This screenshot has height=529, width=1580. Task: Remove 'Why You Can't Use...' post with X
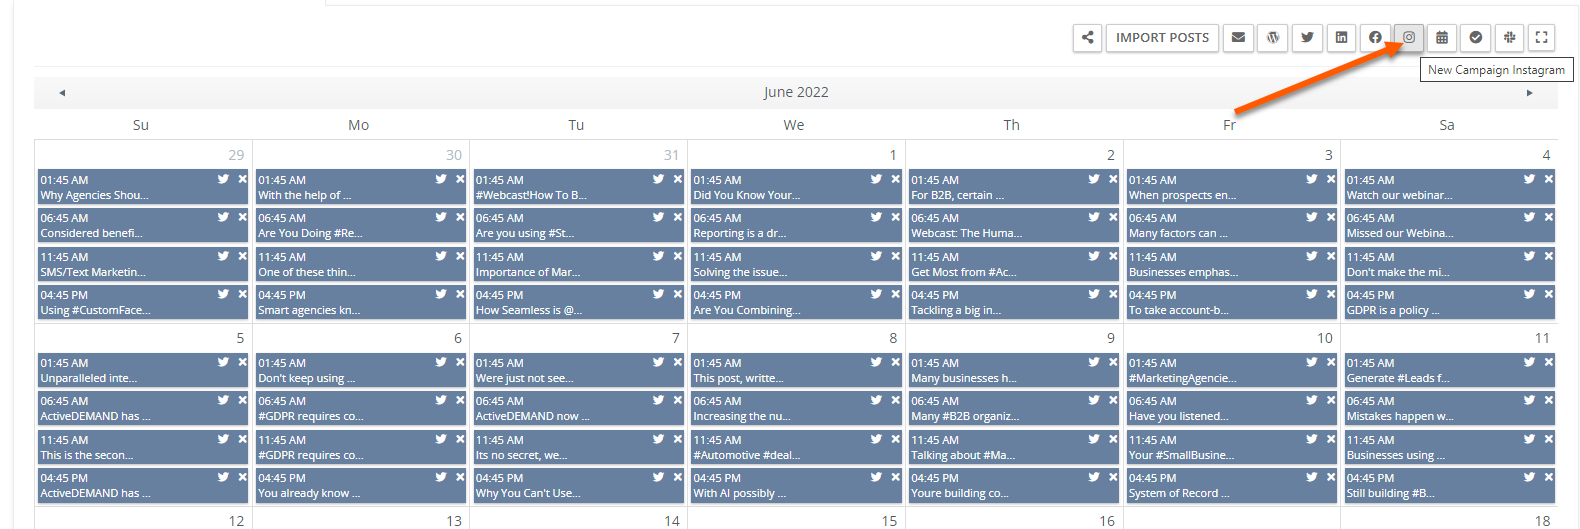click(678, 477)
